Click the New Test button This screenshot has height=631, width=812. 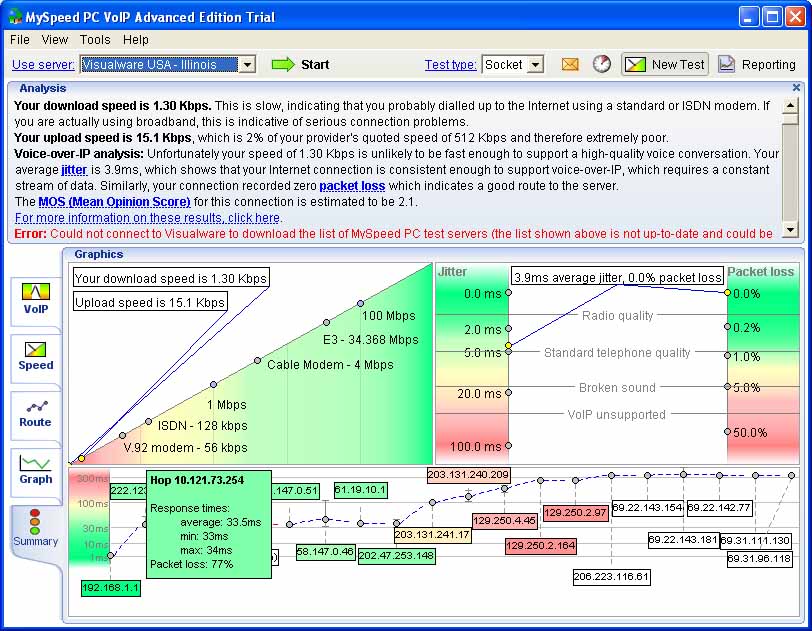665,64
